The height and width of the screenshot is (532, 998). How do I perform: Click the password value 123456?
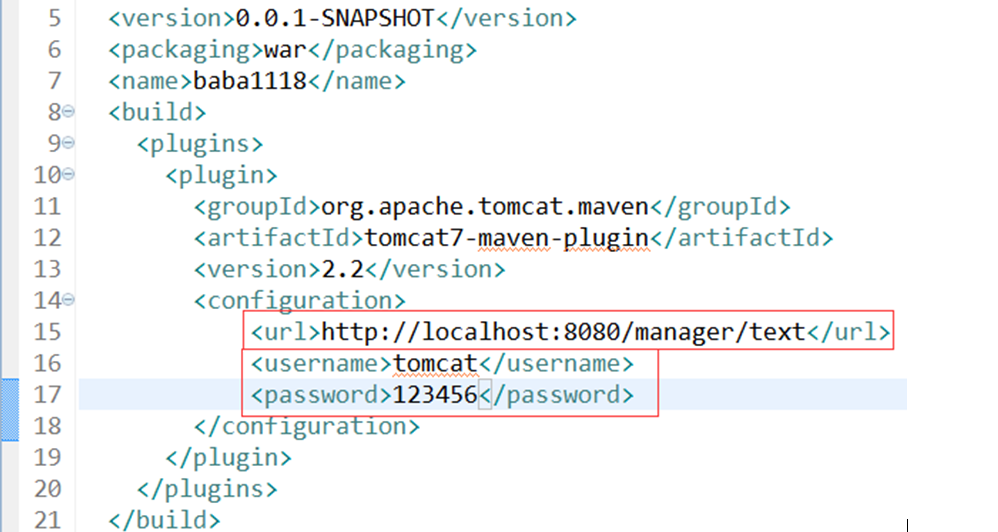click(435, 395)
